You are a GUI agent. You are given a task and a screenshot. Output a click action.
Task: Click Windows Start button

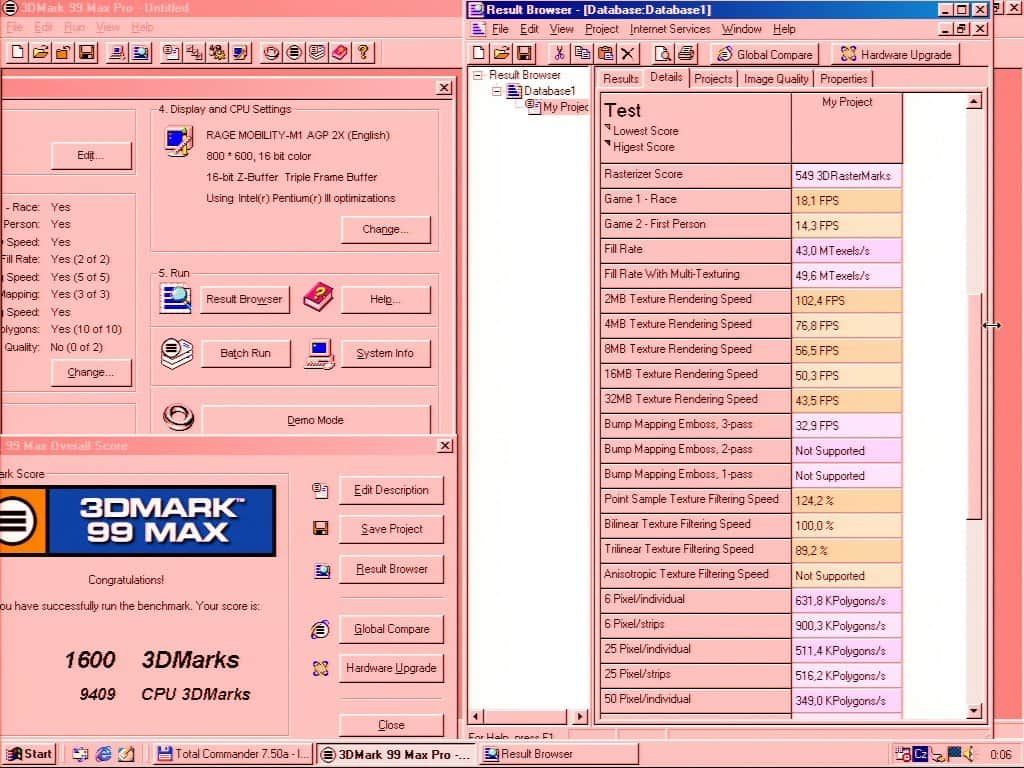click(30, 754)
